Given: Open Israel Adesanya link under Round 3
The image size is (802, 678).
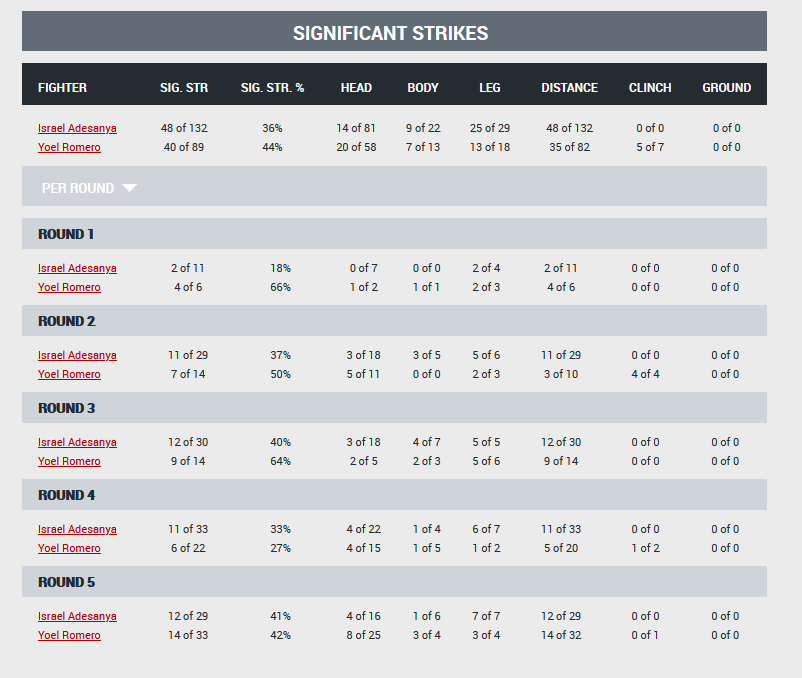Looking at the screenshot, I should click(77, 442).
